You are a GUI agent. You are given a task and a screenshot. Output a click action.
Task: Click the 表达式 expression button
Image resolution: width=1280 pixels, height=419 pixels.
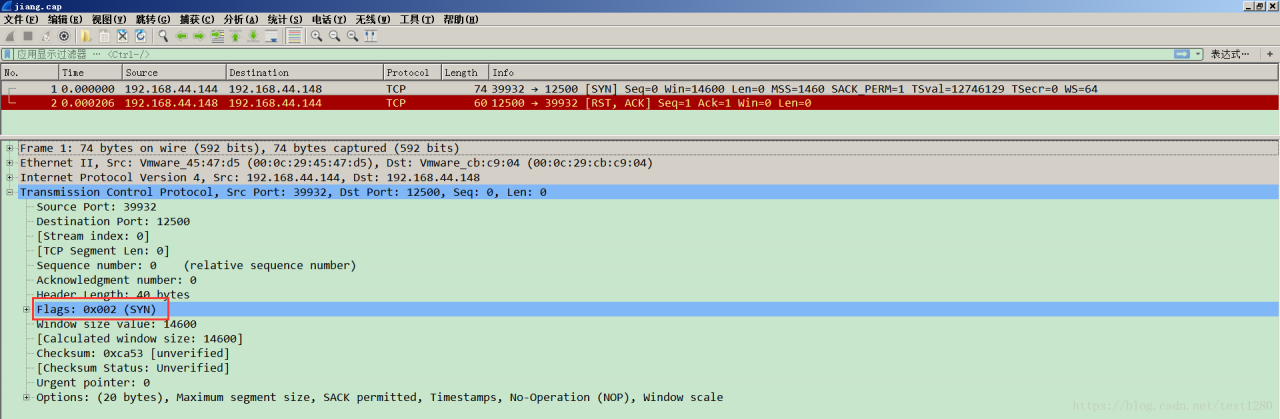pyautogui.click(x=1230, y=54)
